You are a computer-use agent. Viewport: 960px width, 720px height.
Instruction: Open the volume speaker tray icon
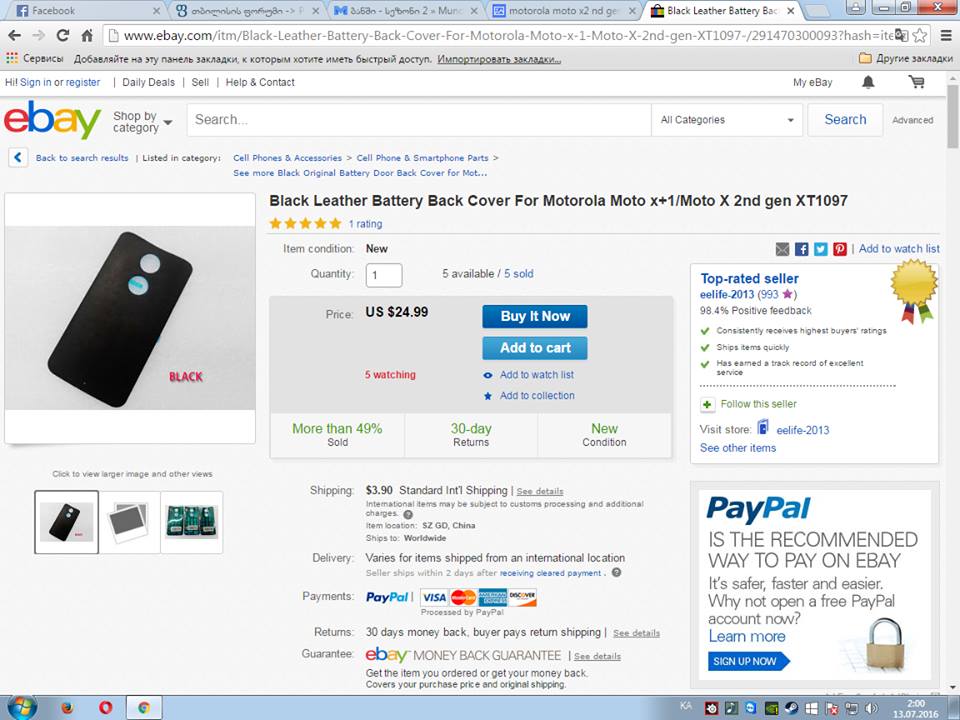point(871,708)
